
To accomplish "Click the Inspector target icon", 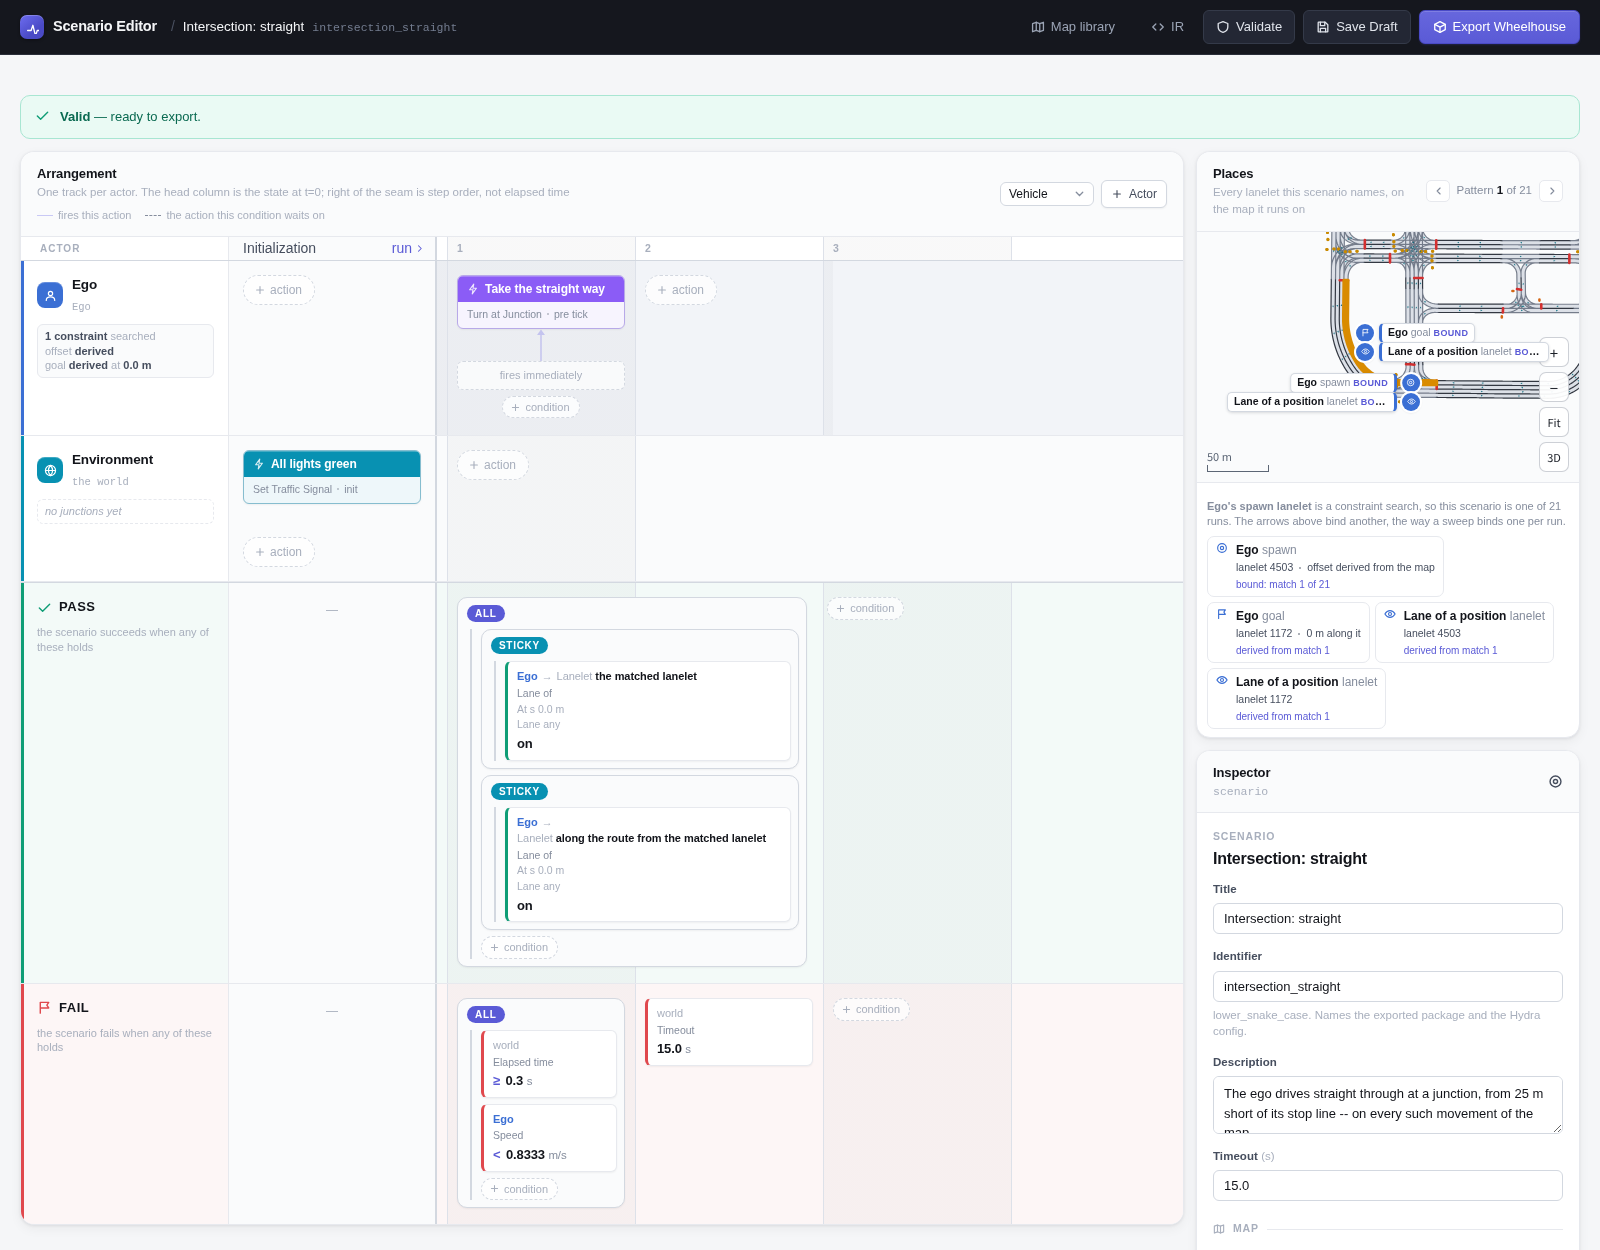I will click(x=1555, y=782).
